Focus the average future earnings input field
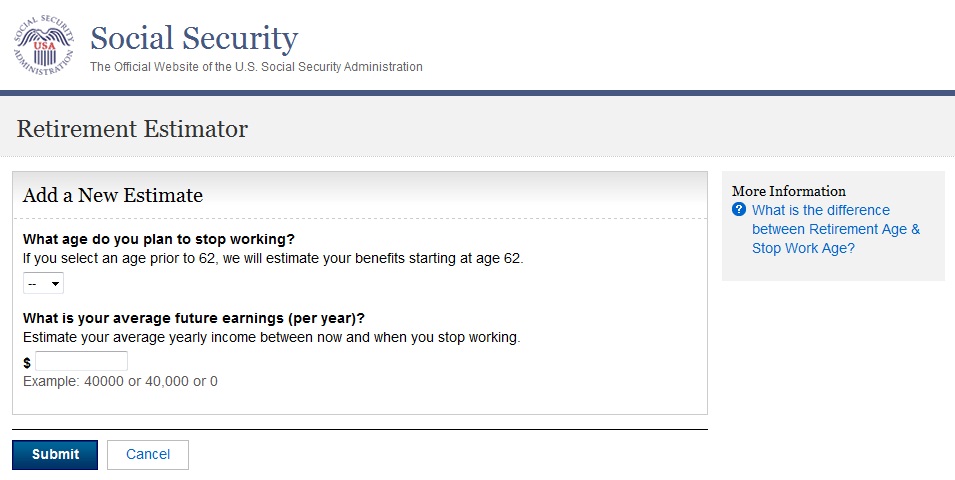This screenshot has width=955, height=480. tap(81, 361)
